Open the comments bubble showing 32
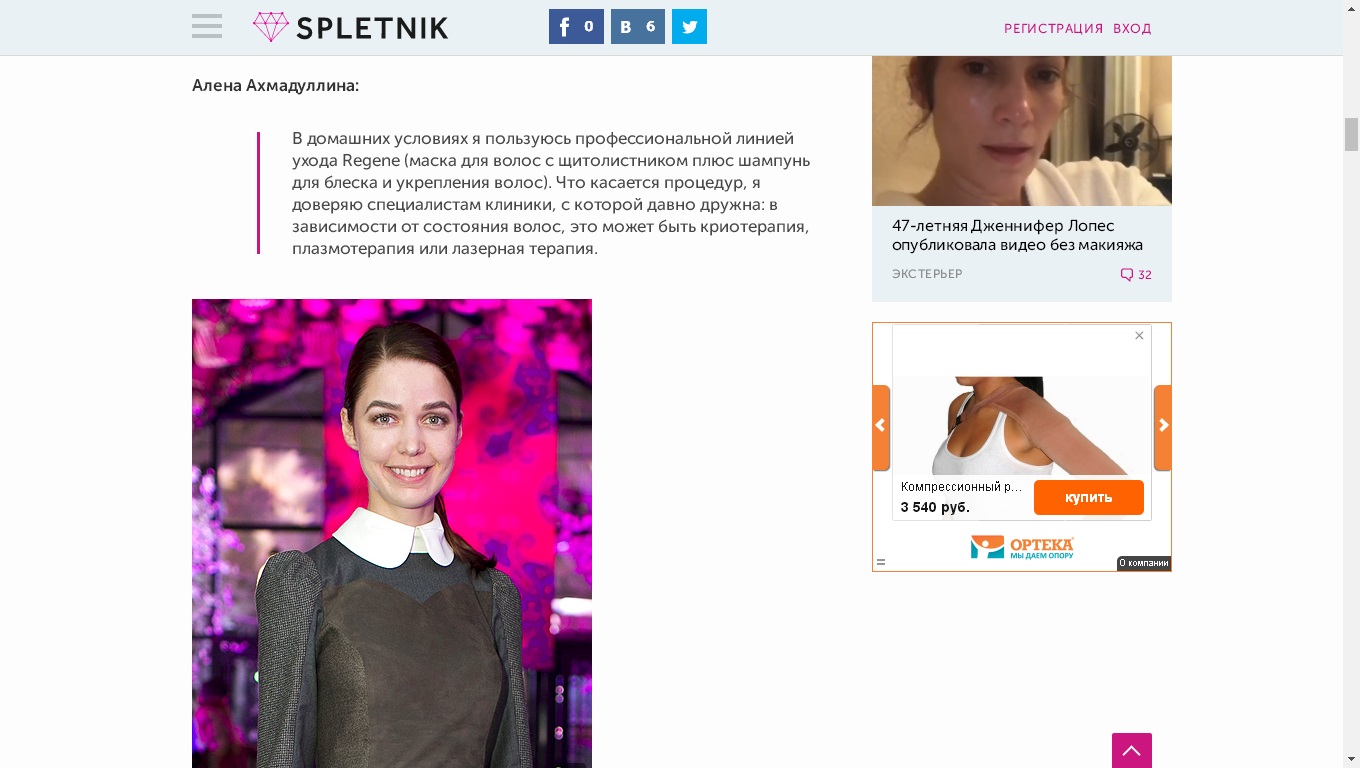 pos(1136,275)
